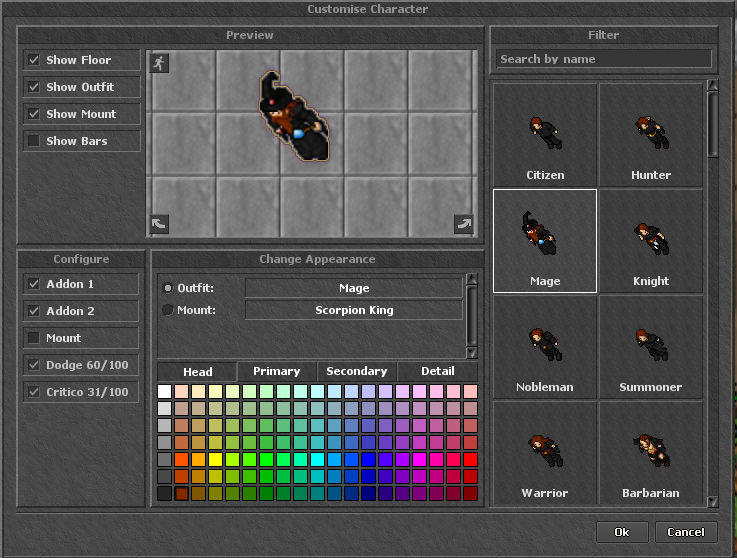Toggle Addon 2 checkbox

click(x=34, y=311)
